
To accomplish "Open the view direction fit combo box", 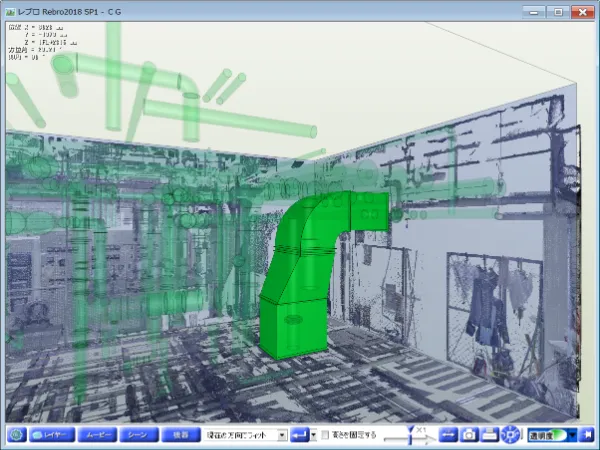I will pyautogui.click(x=246, y=435).
